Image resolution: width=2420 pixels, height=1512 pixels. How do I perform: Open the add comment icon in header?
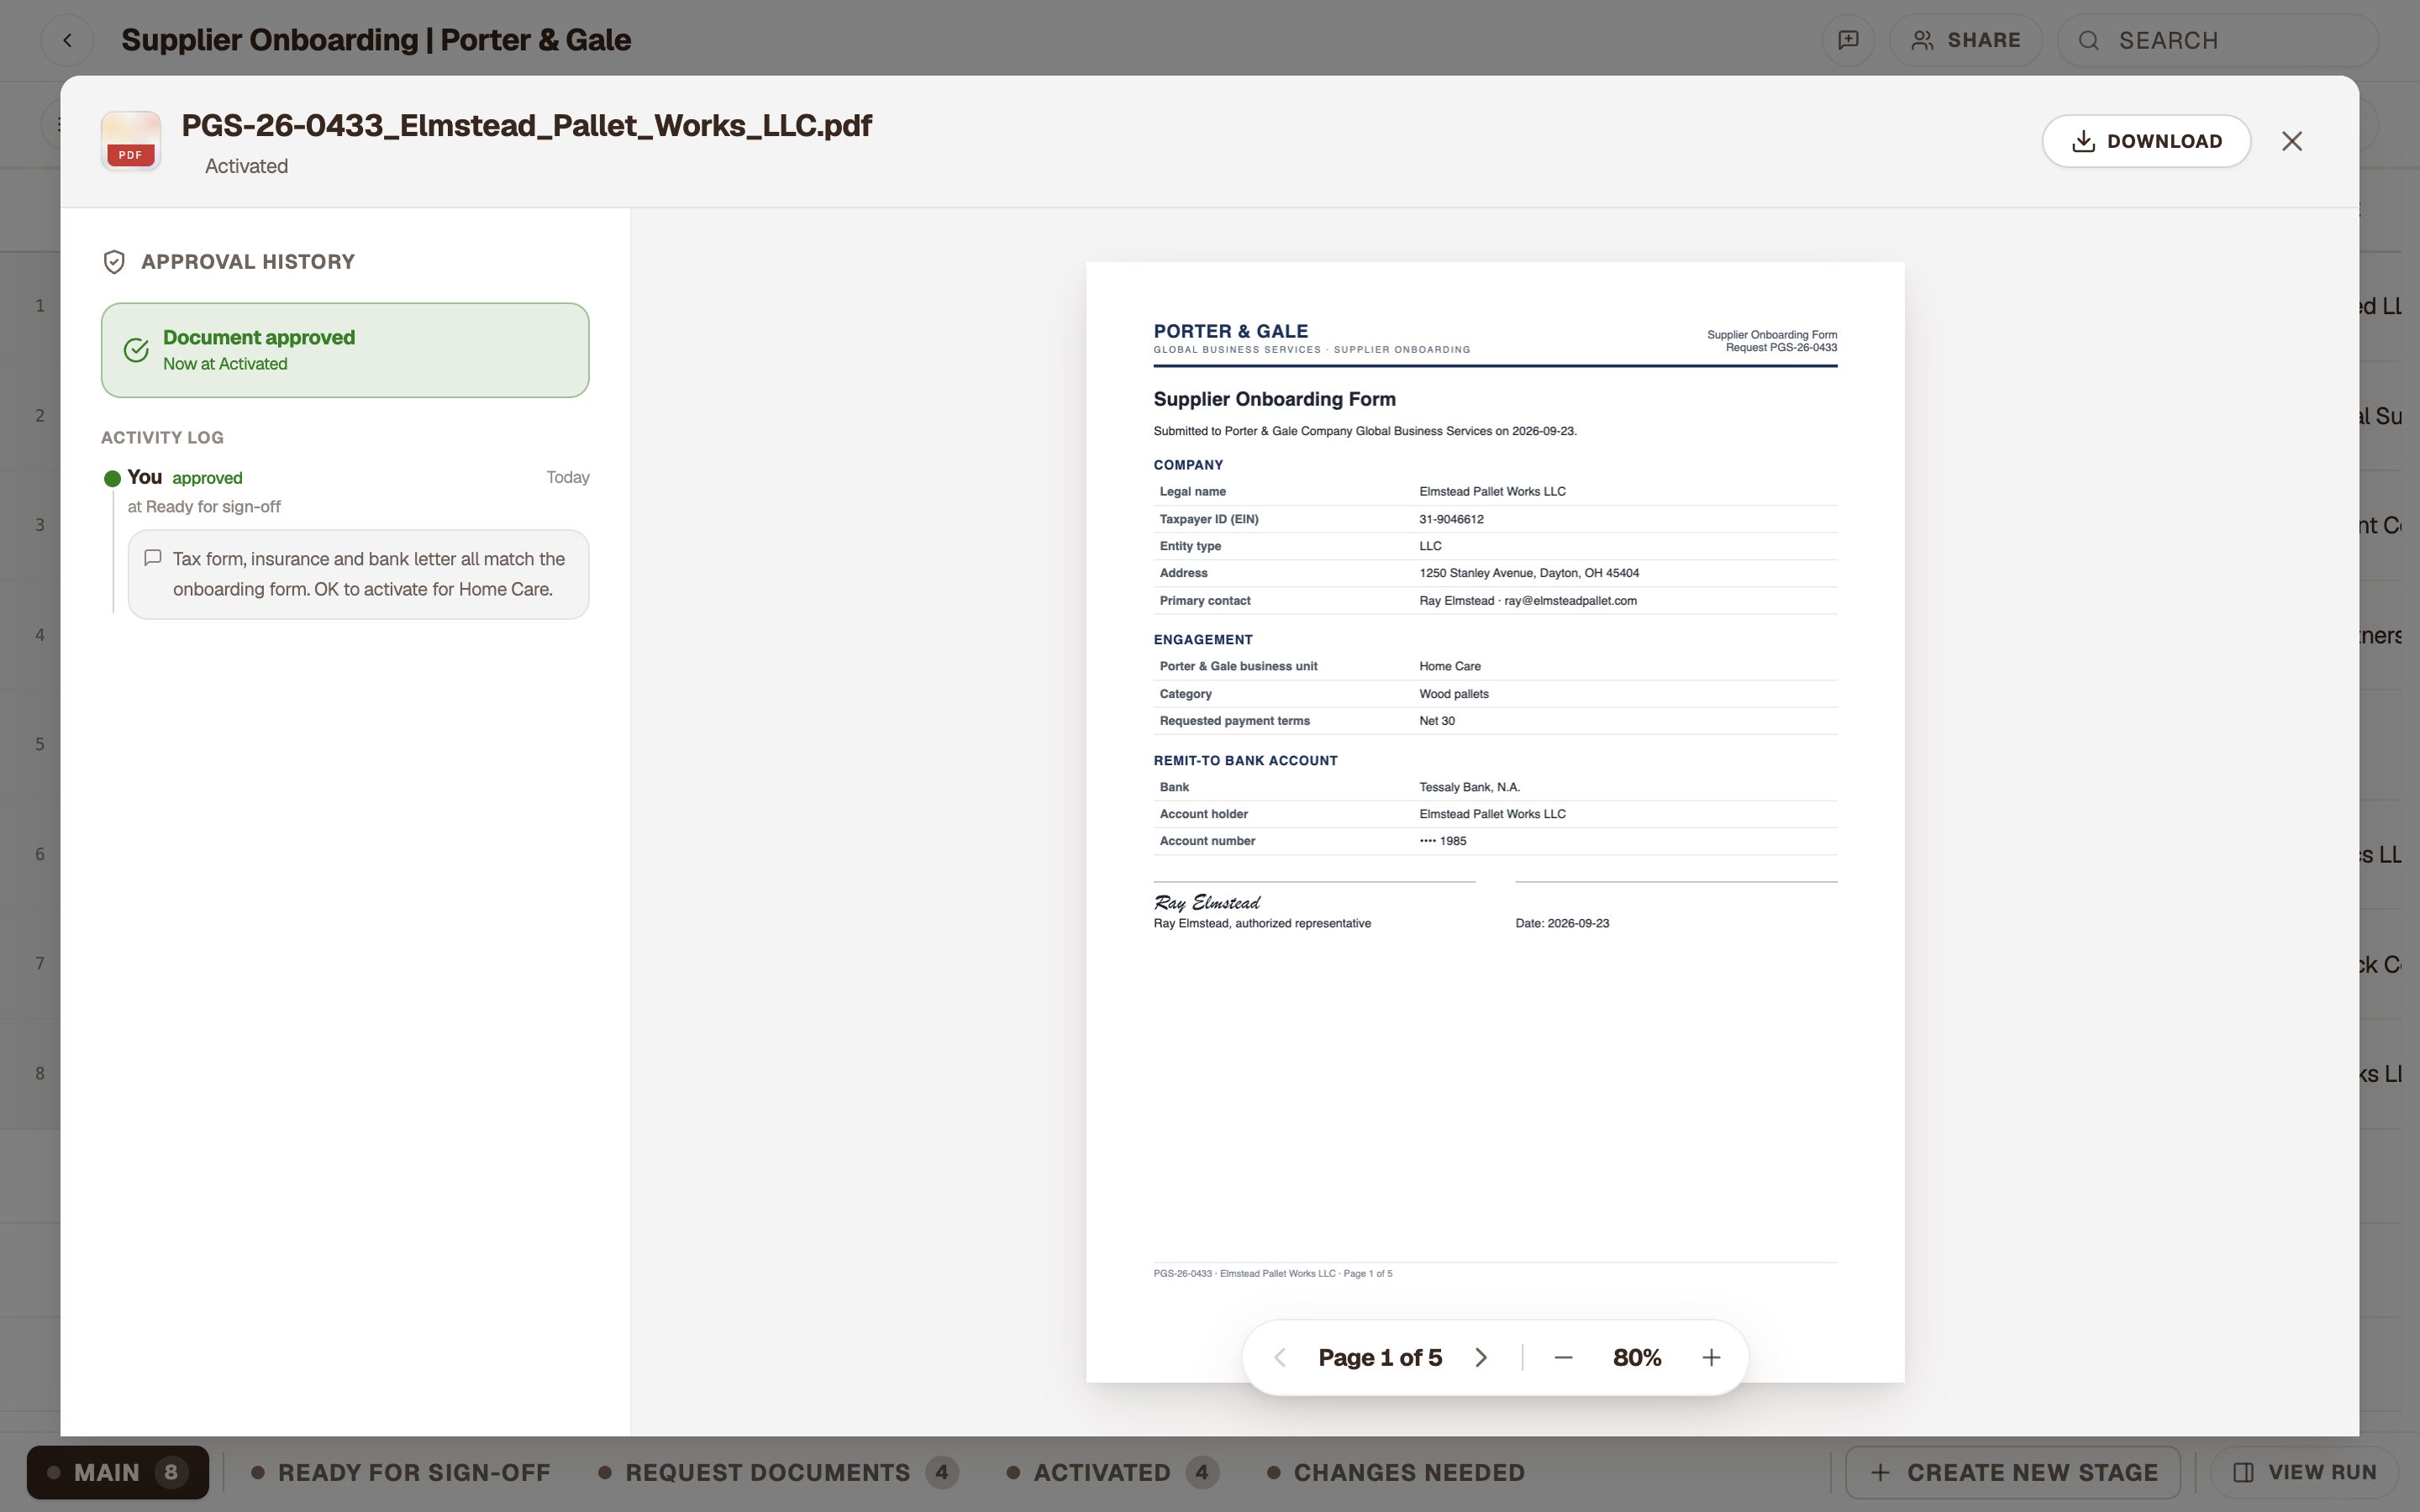[x=1848, y=40]
